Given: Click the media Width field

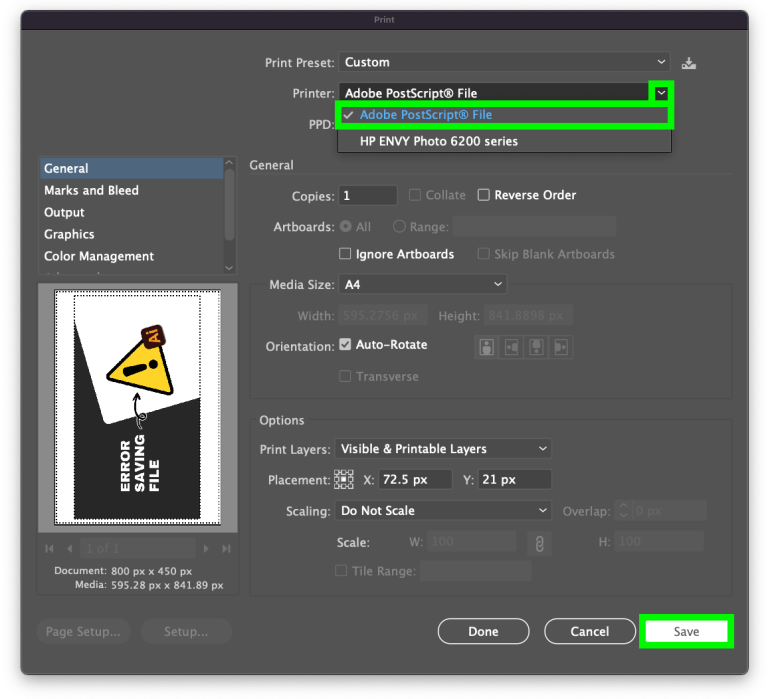Looking at the screenshot, I should pos(383,315).
